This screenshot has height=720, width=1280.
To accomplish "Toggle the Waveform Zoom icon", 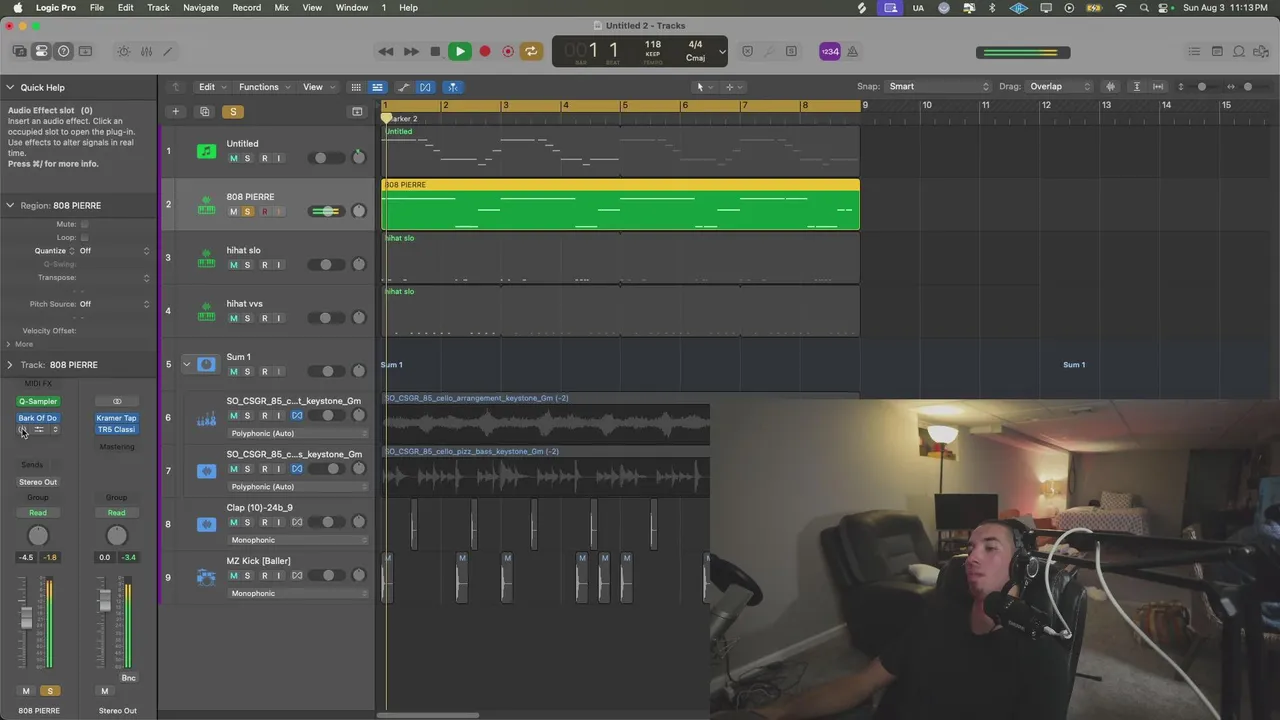I will point(1110,87).
